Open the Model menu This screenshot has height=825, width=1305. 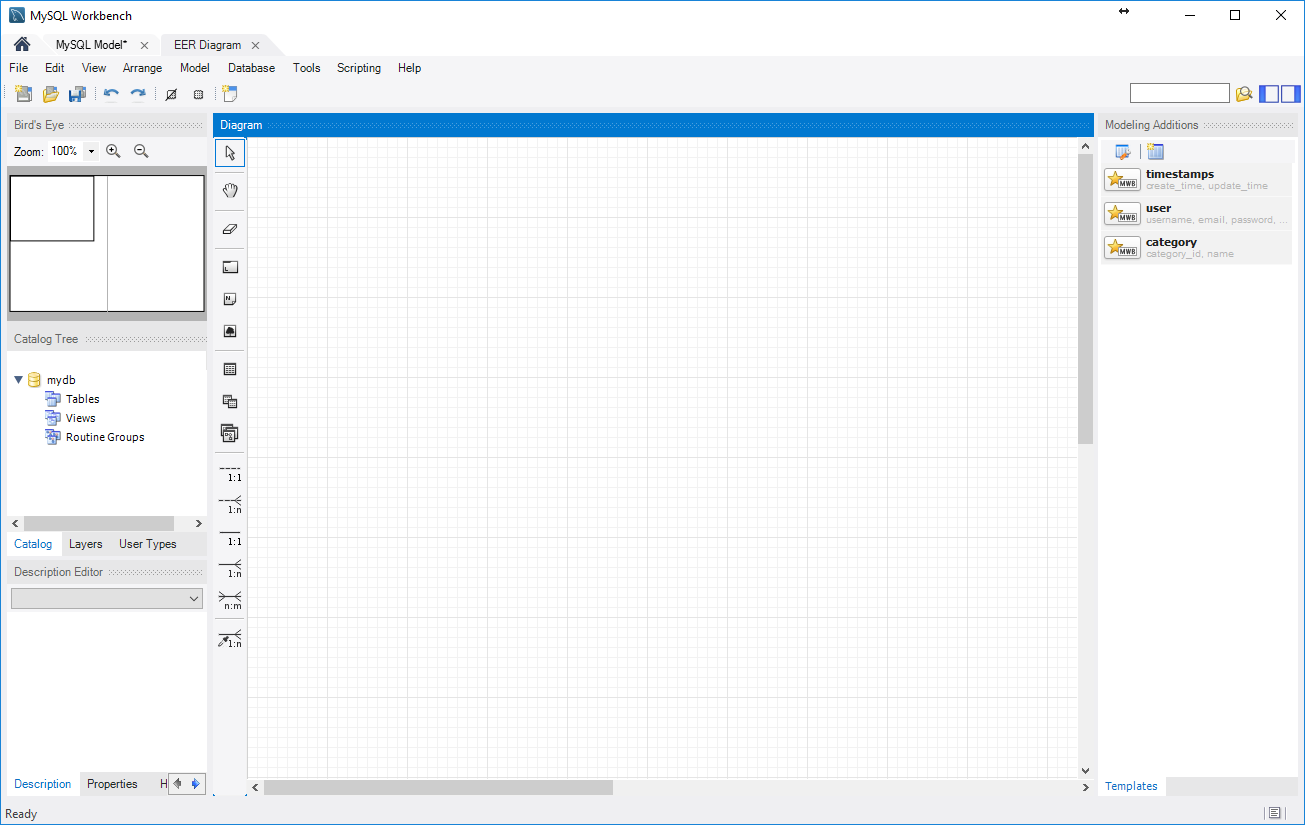[x=195, y=68]
